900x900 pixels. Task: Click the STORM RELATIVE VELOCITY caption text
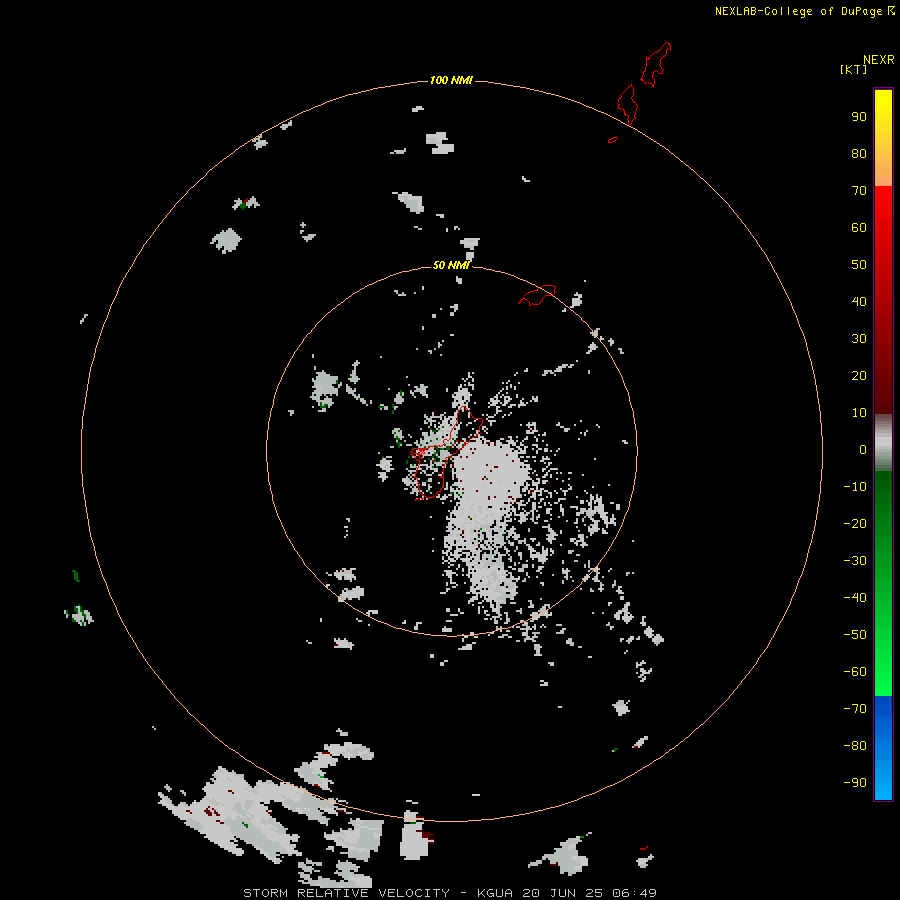pos(346,893)
